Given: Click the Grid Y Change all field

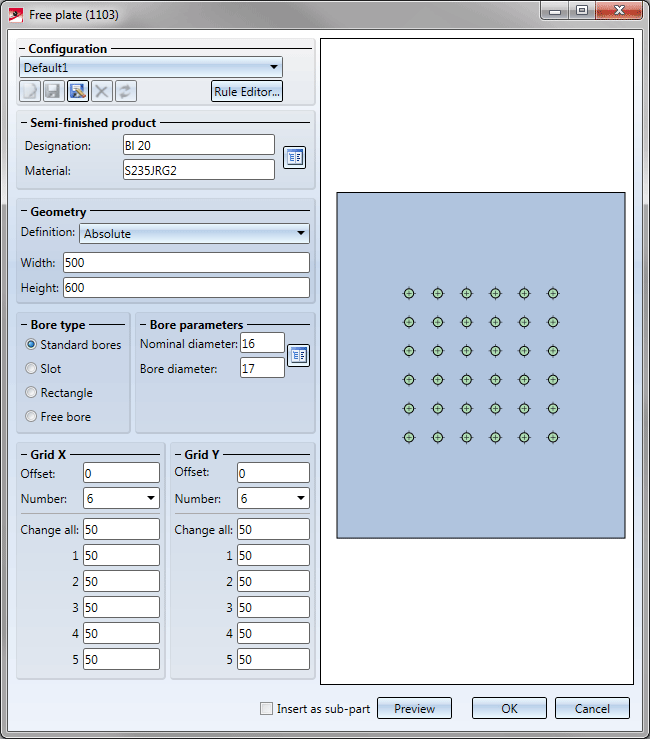Looking at the screenshot, I should (x=273, y=529).
